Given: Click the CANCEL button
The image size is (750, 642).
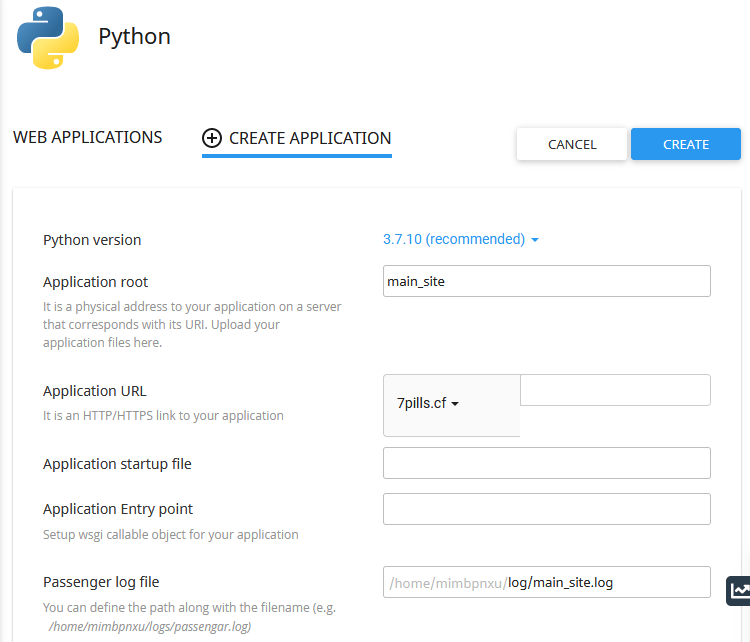Looking at the screenshot, I should [572, 144].
